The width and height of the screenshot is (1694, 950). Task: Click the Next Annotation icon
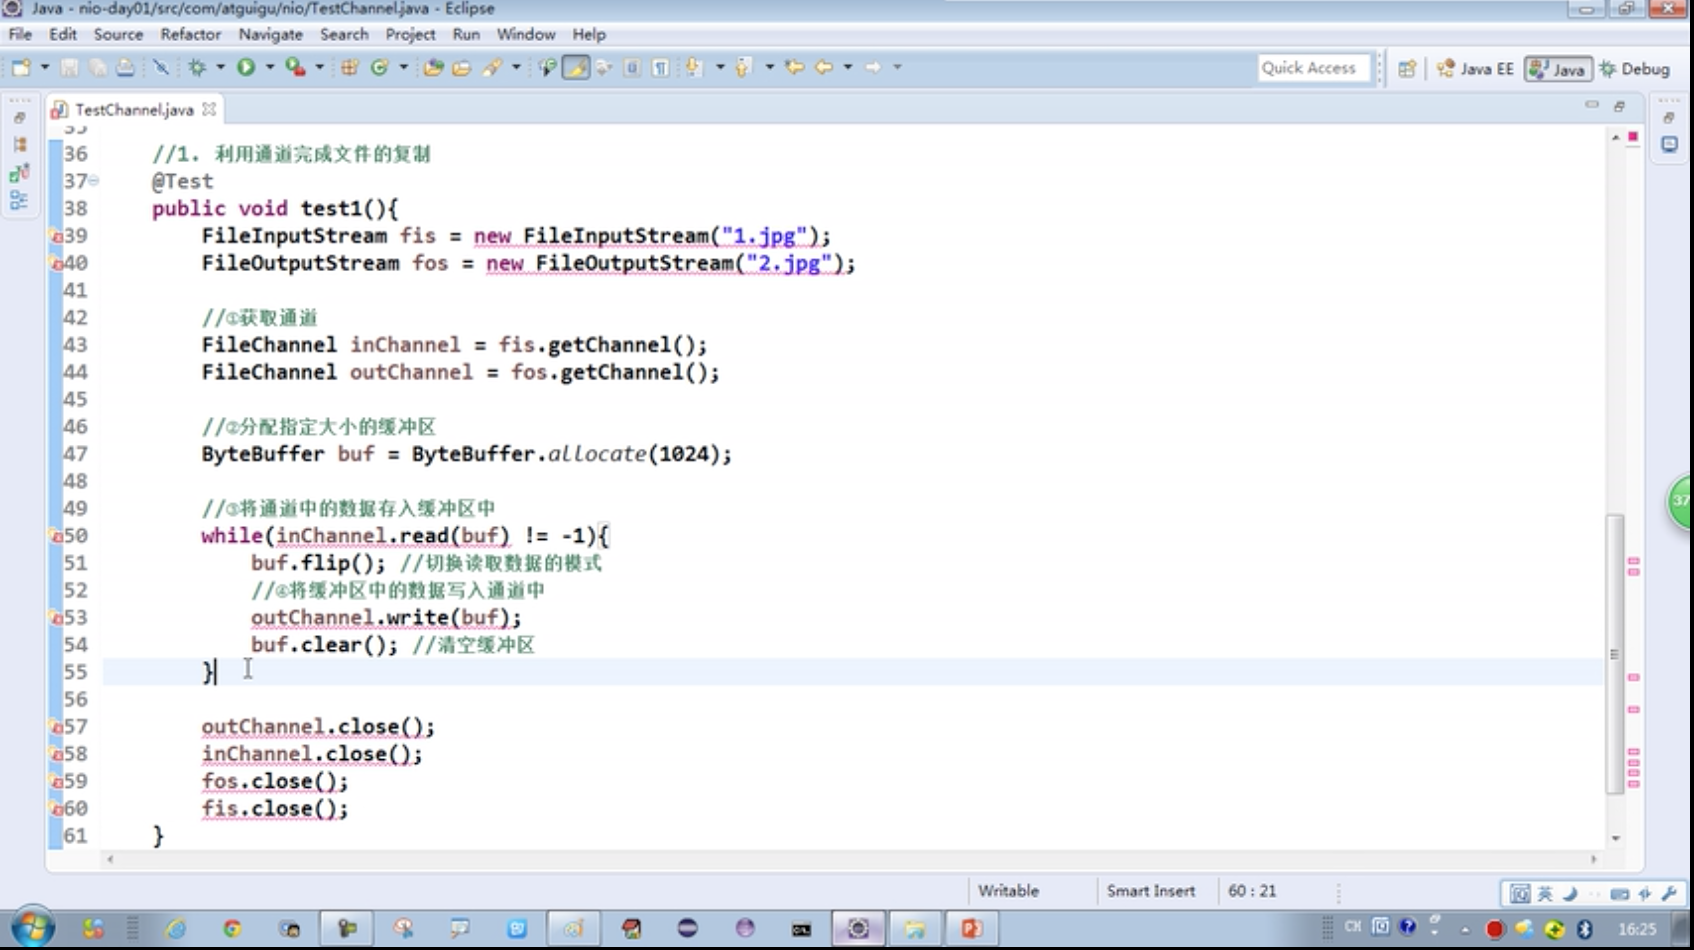[x=693, y=67]
